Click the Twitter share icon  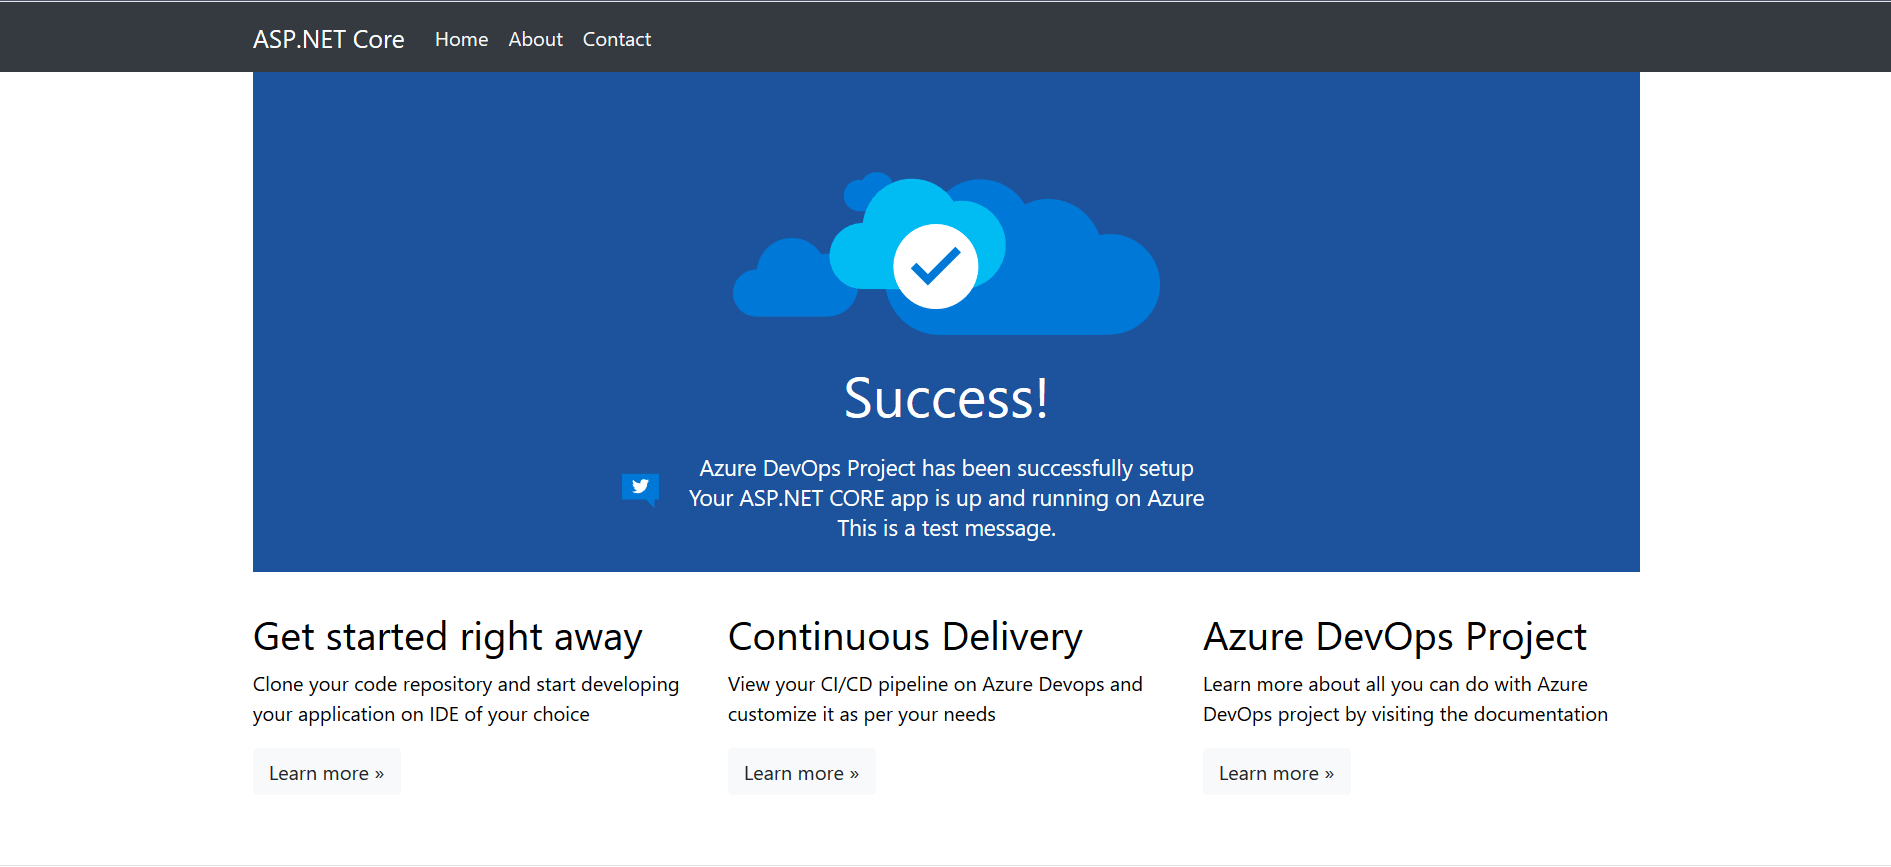pos(640,488)
